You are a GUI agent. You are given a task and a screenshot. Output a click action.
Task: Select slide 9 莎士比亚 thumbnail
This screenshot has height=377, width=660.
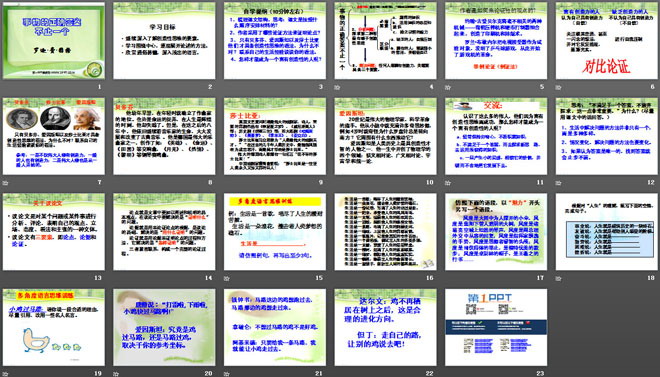pyautogui.click(x=275, y=136)
